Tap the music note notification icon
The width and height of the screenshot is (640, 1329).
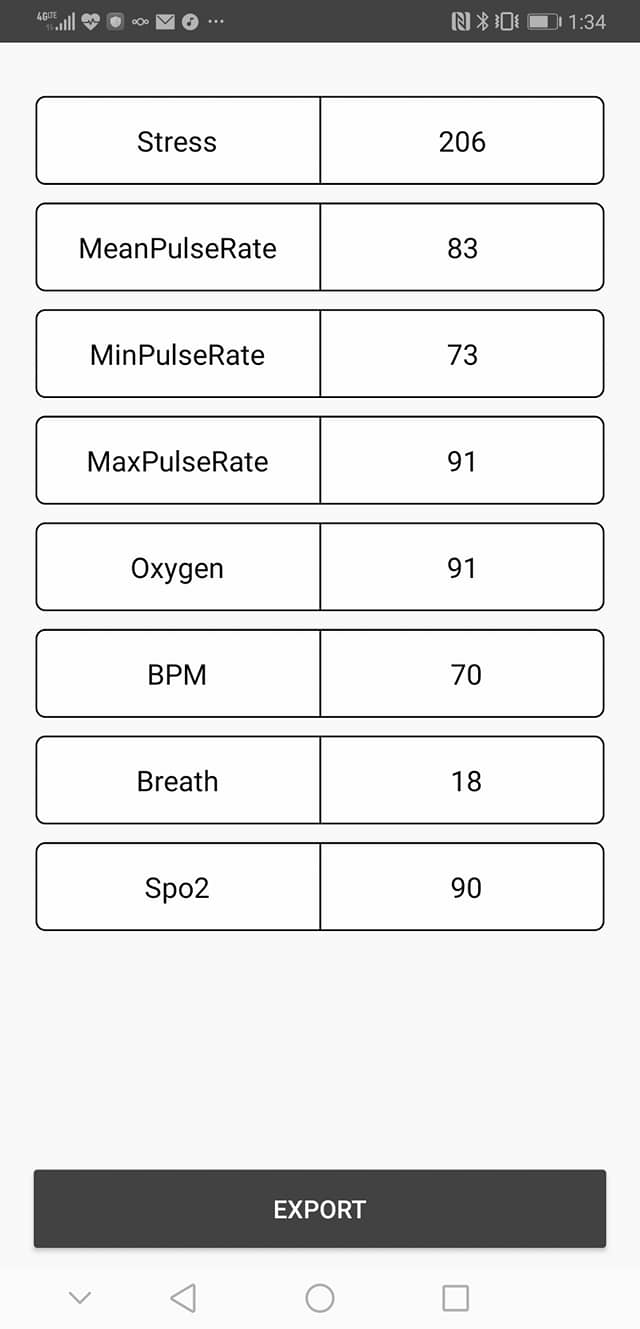pyautogui.click(x=190, y=21)
